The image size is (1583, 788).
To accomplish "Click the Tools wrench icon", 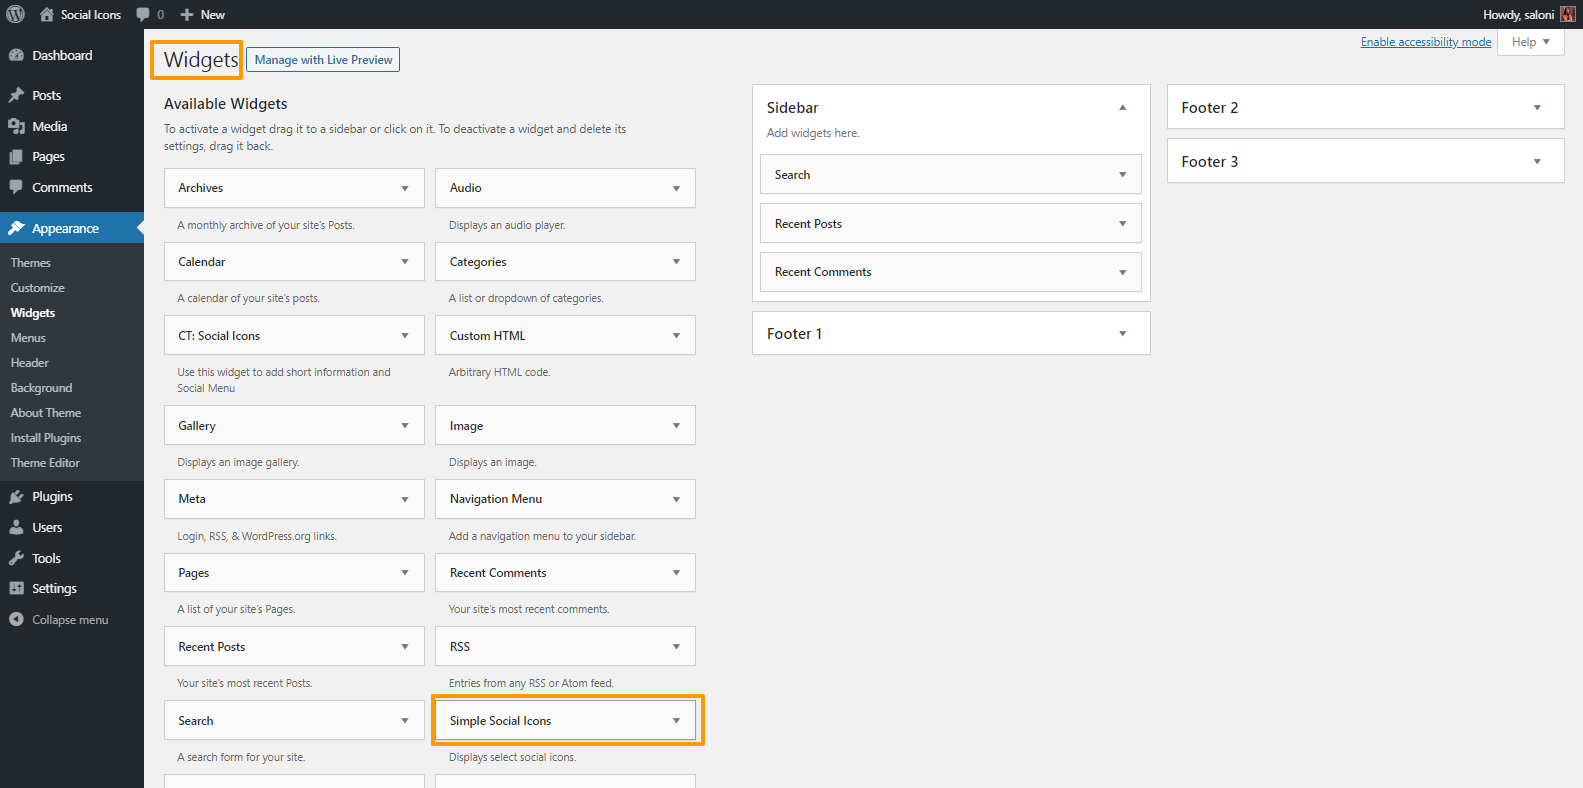I will pos(16,558).
